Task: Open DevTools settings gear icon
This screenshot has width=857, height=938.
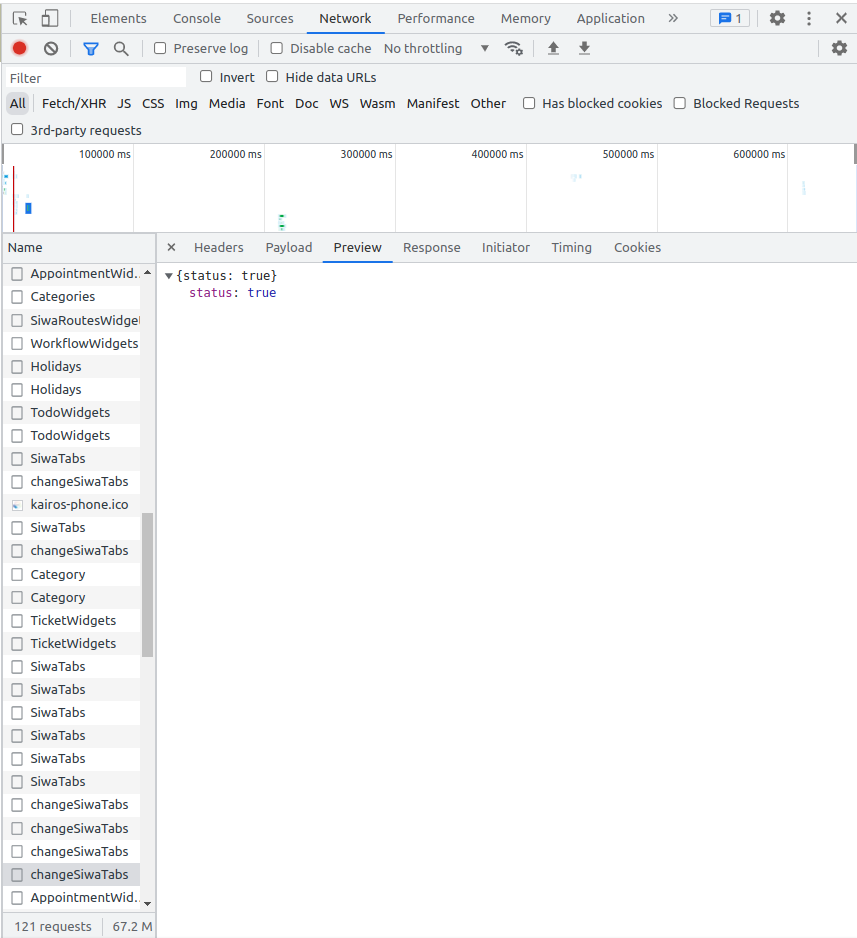Action: coord(777,18)
